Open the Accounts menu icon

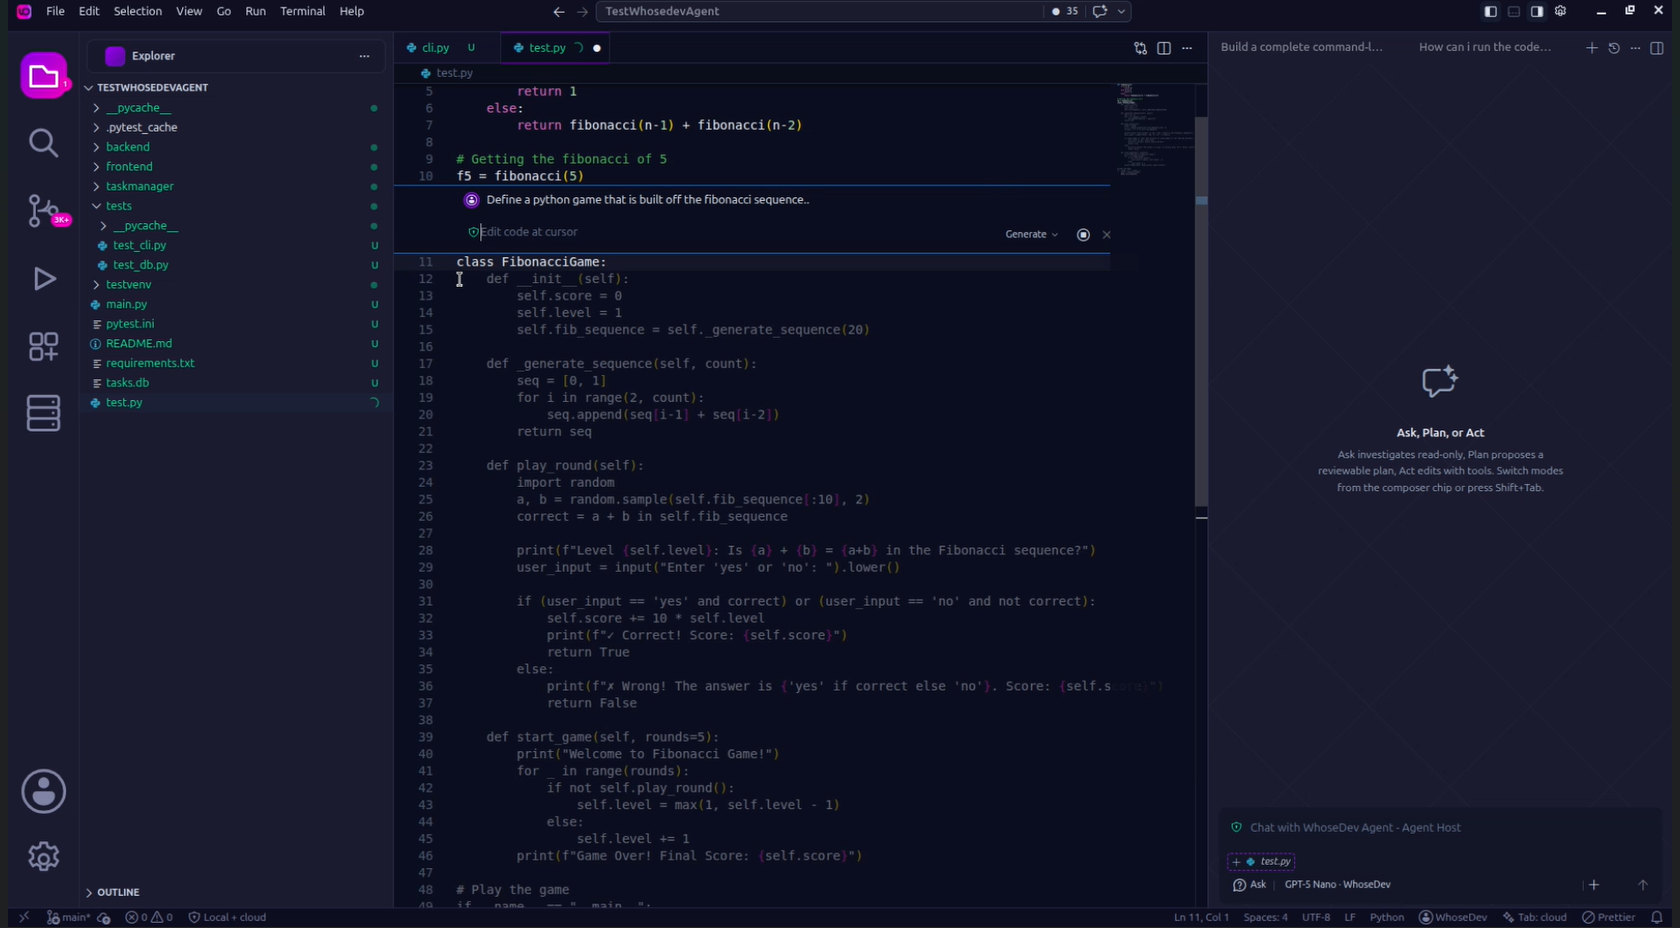click(x=43, y=791)
